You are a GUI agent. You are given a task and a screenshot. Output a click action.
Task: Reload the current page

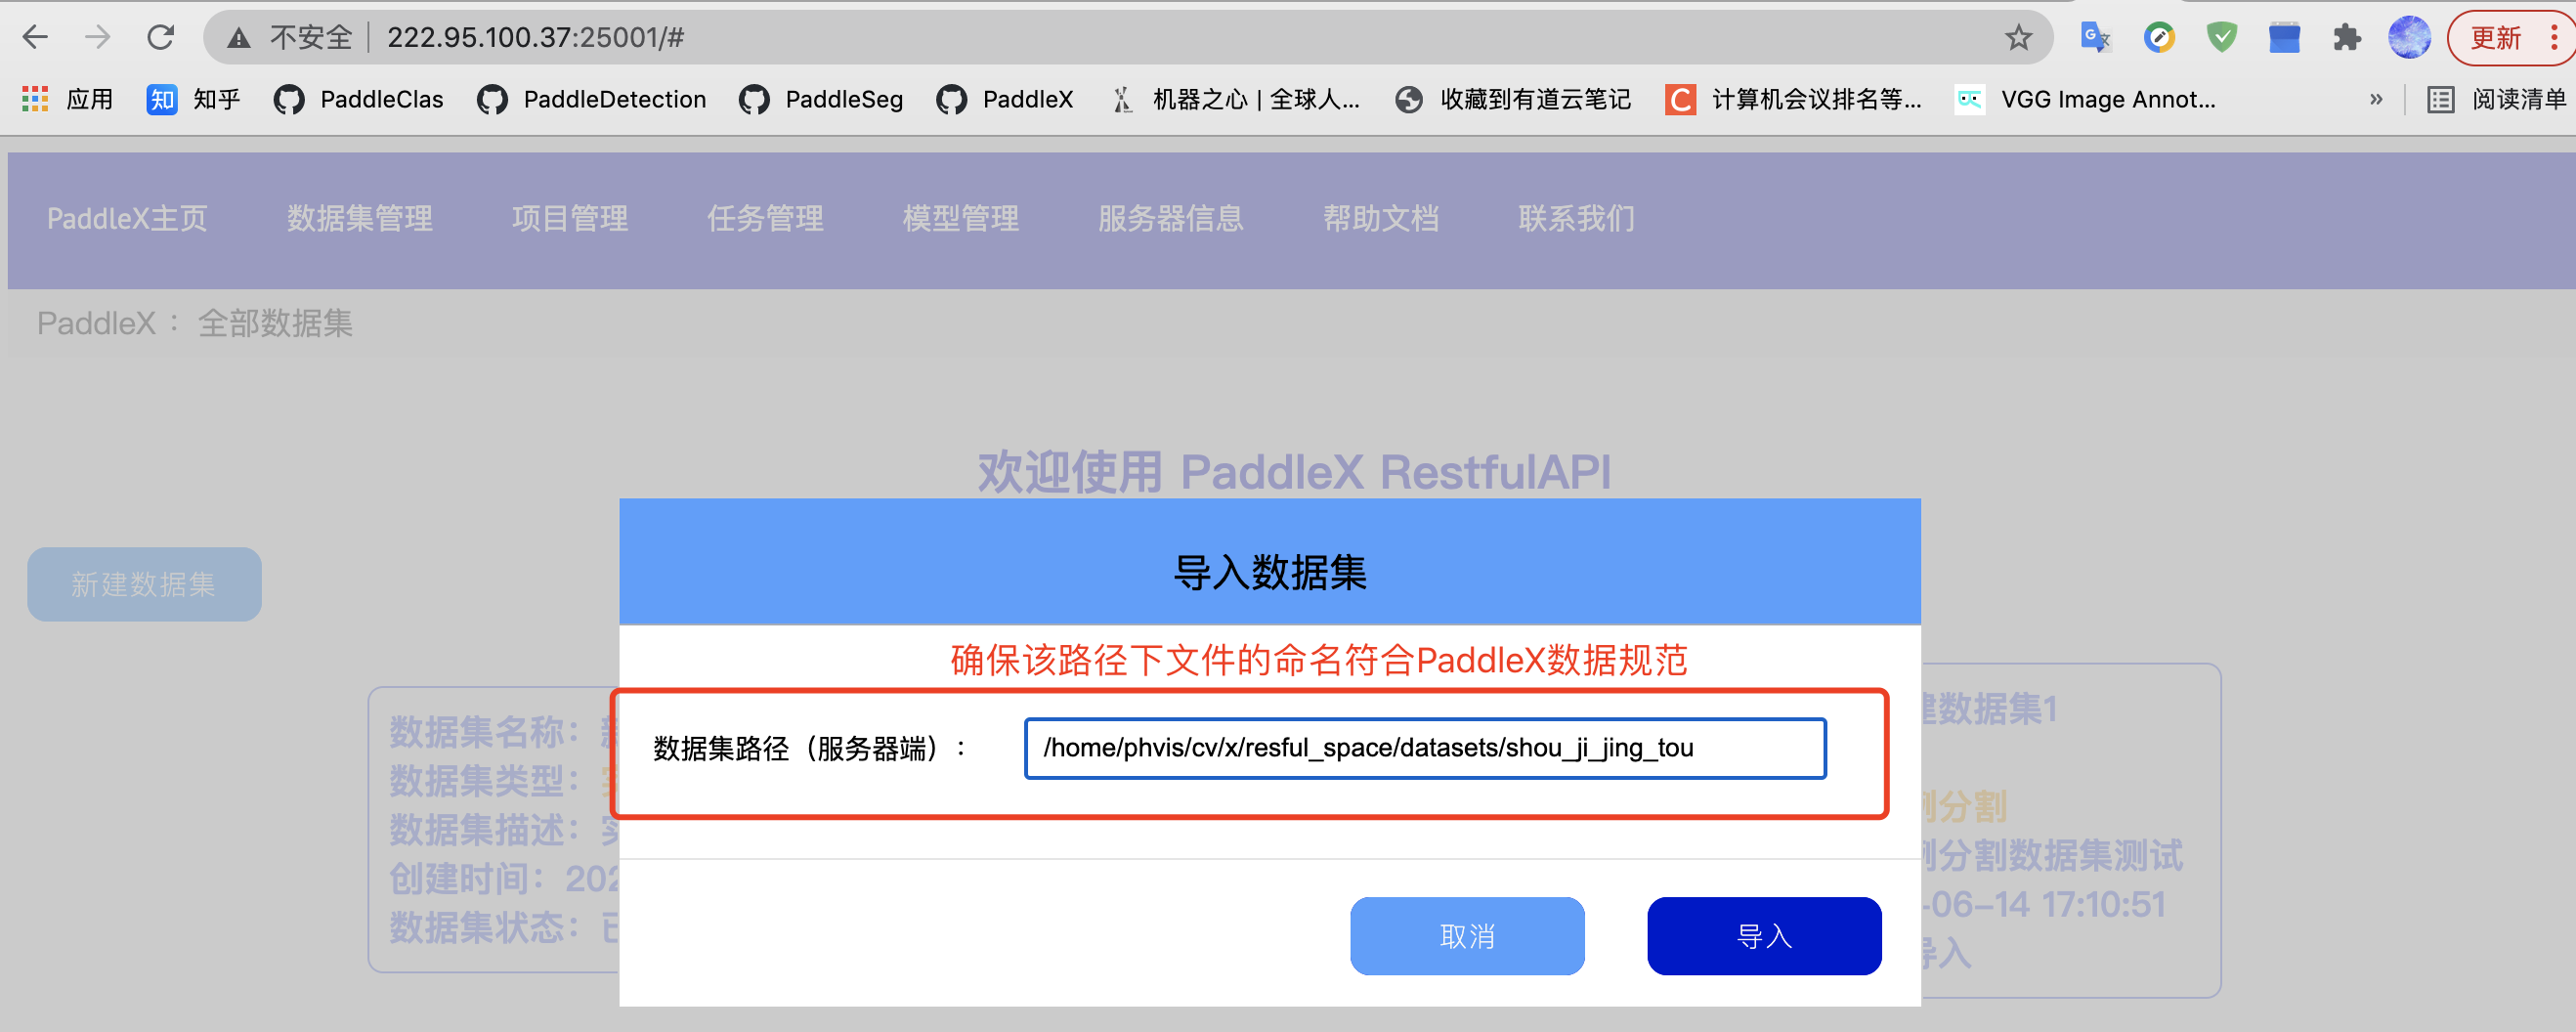(161, 38)
